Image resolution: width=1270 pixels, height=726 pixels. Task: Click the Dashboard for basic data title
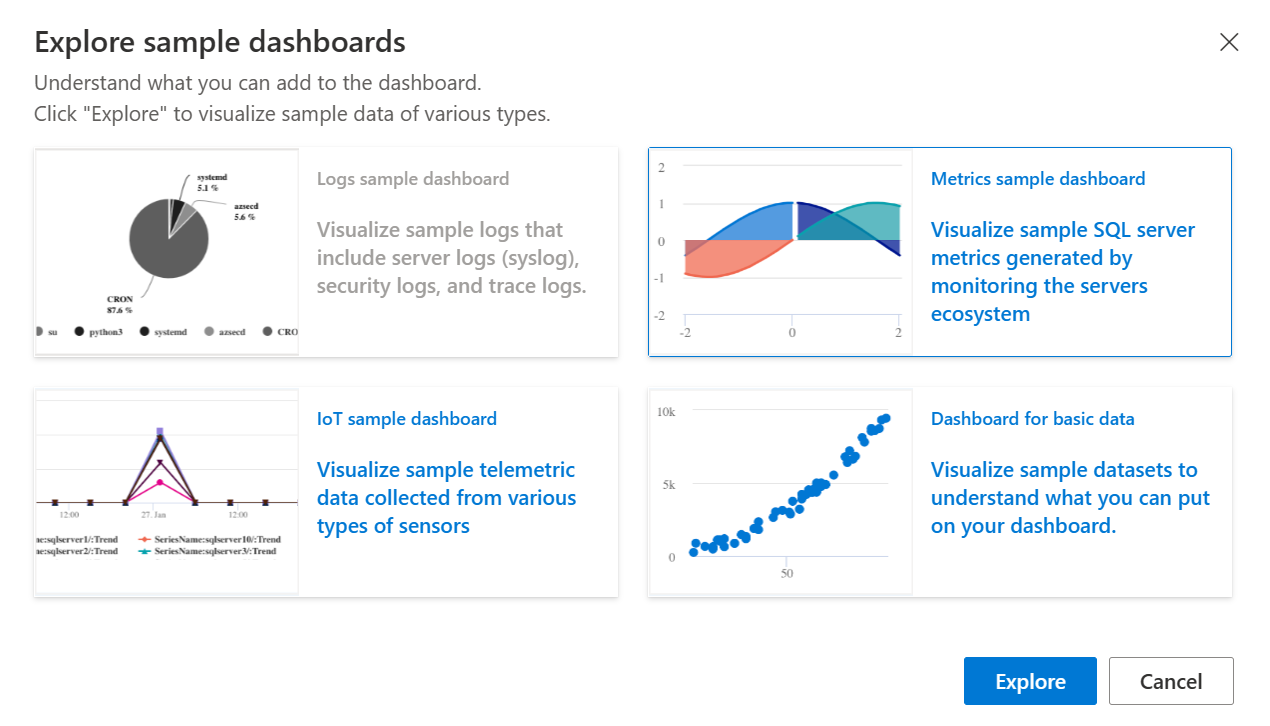1032,419
